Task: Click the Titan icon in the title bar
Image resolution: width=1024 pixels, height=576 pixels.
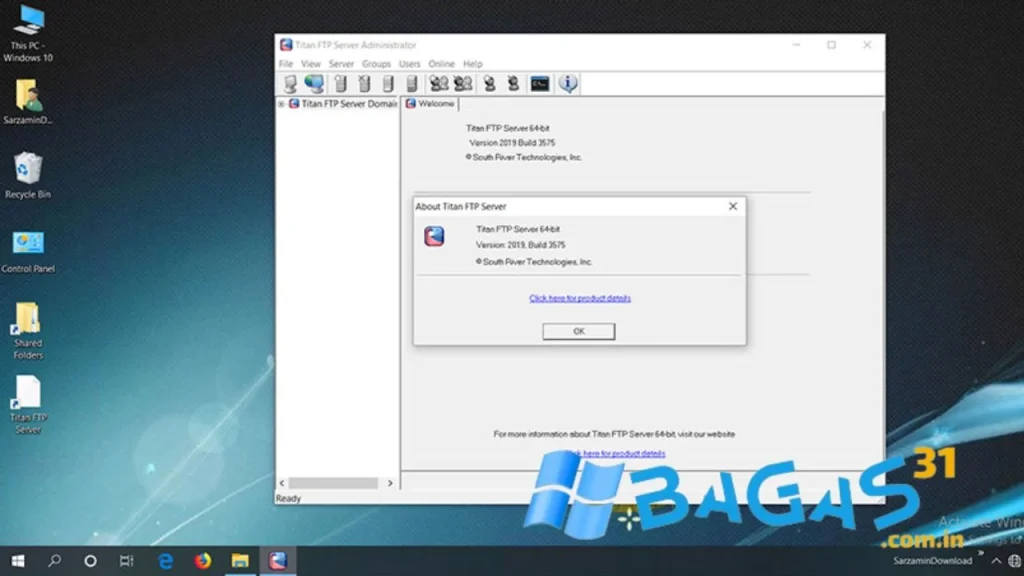Action: pyautogui.click(x=286, y=44)
